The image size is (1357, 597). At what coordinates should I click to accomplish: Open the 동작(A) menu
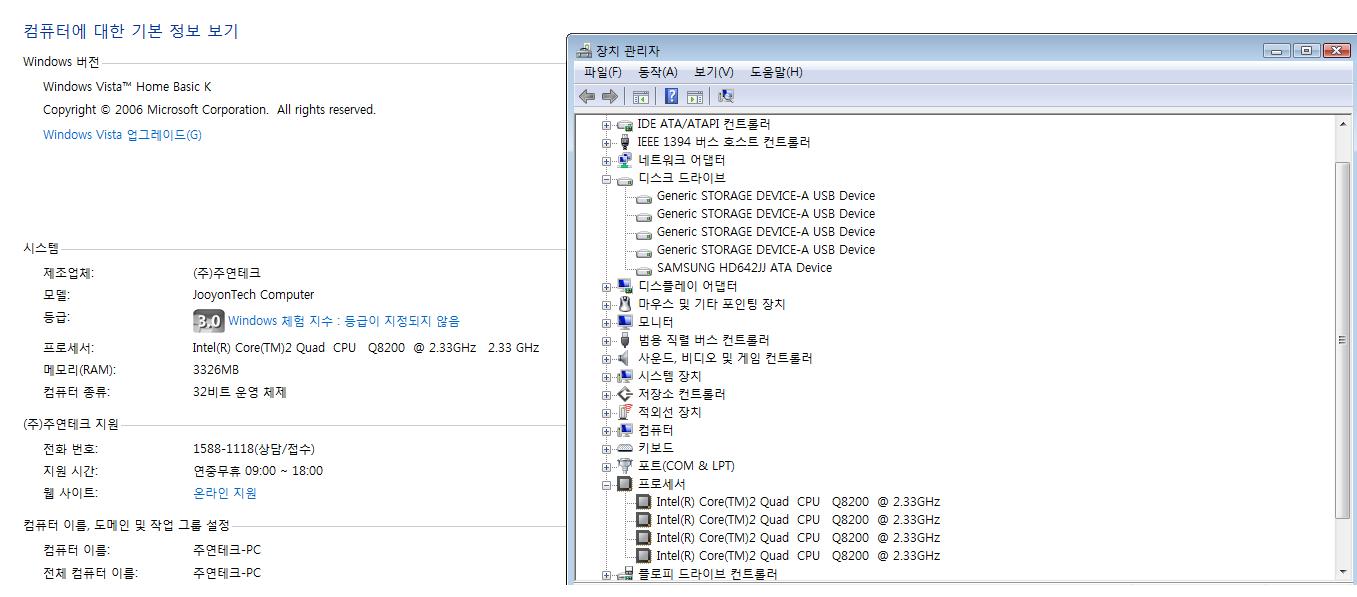click(x=657, y=72)
